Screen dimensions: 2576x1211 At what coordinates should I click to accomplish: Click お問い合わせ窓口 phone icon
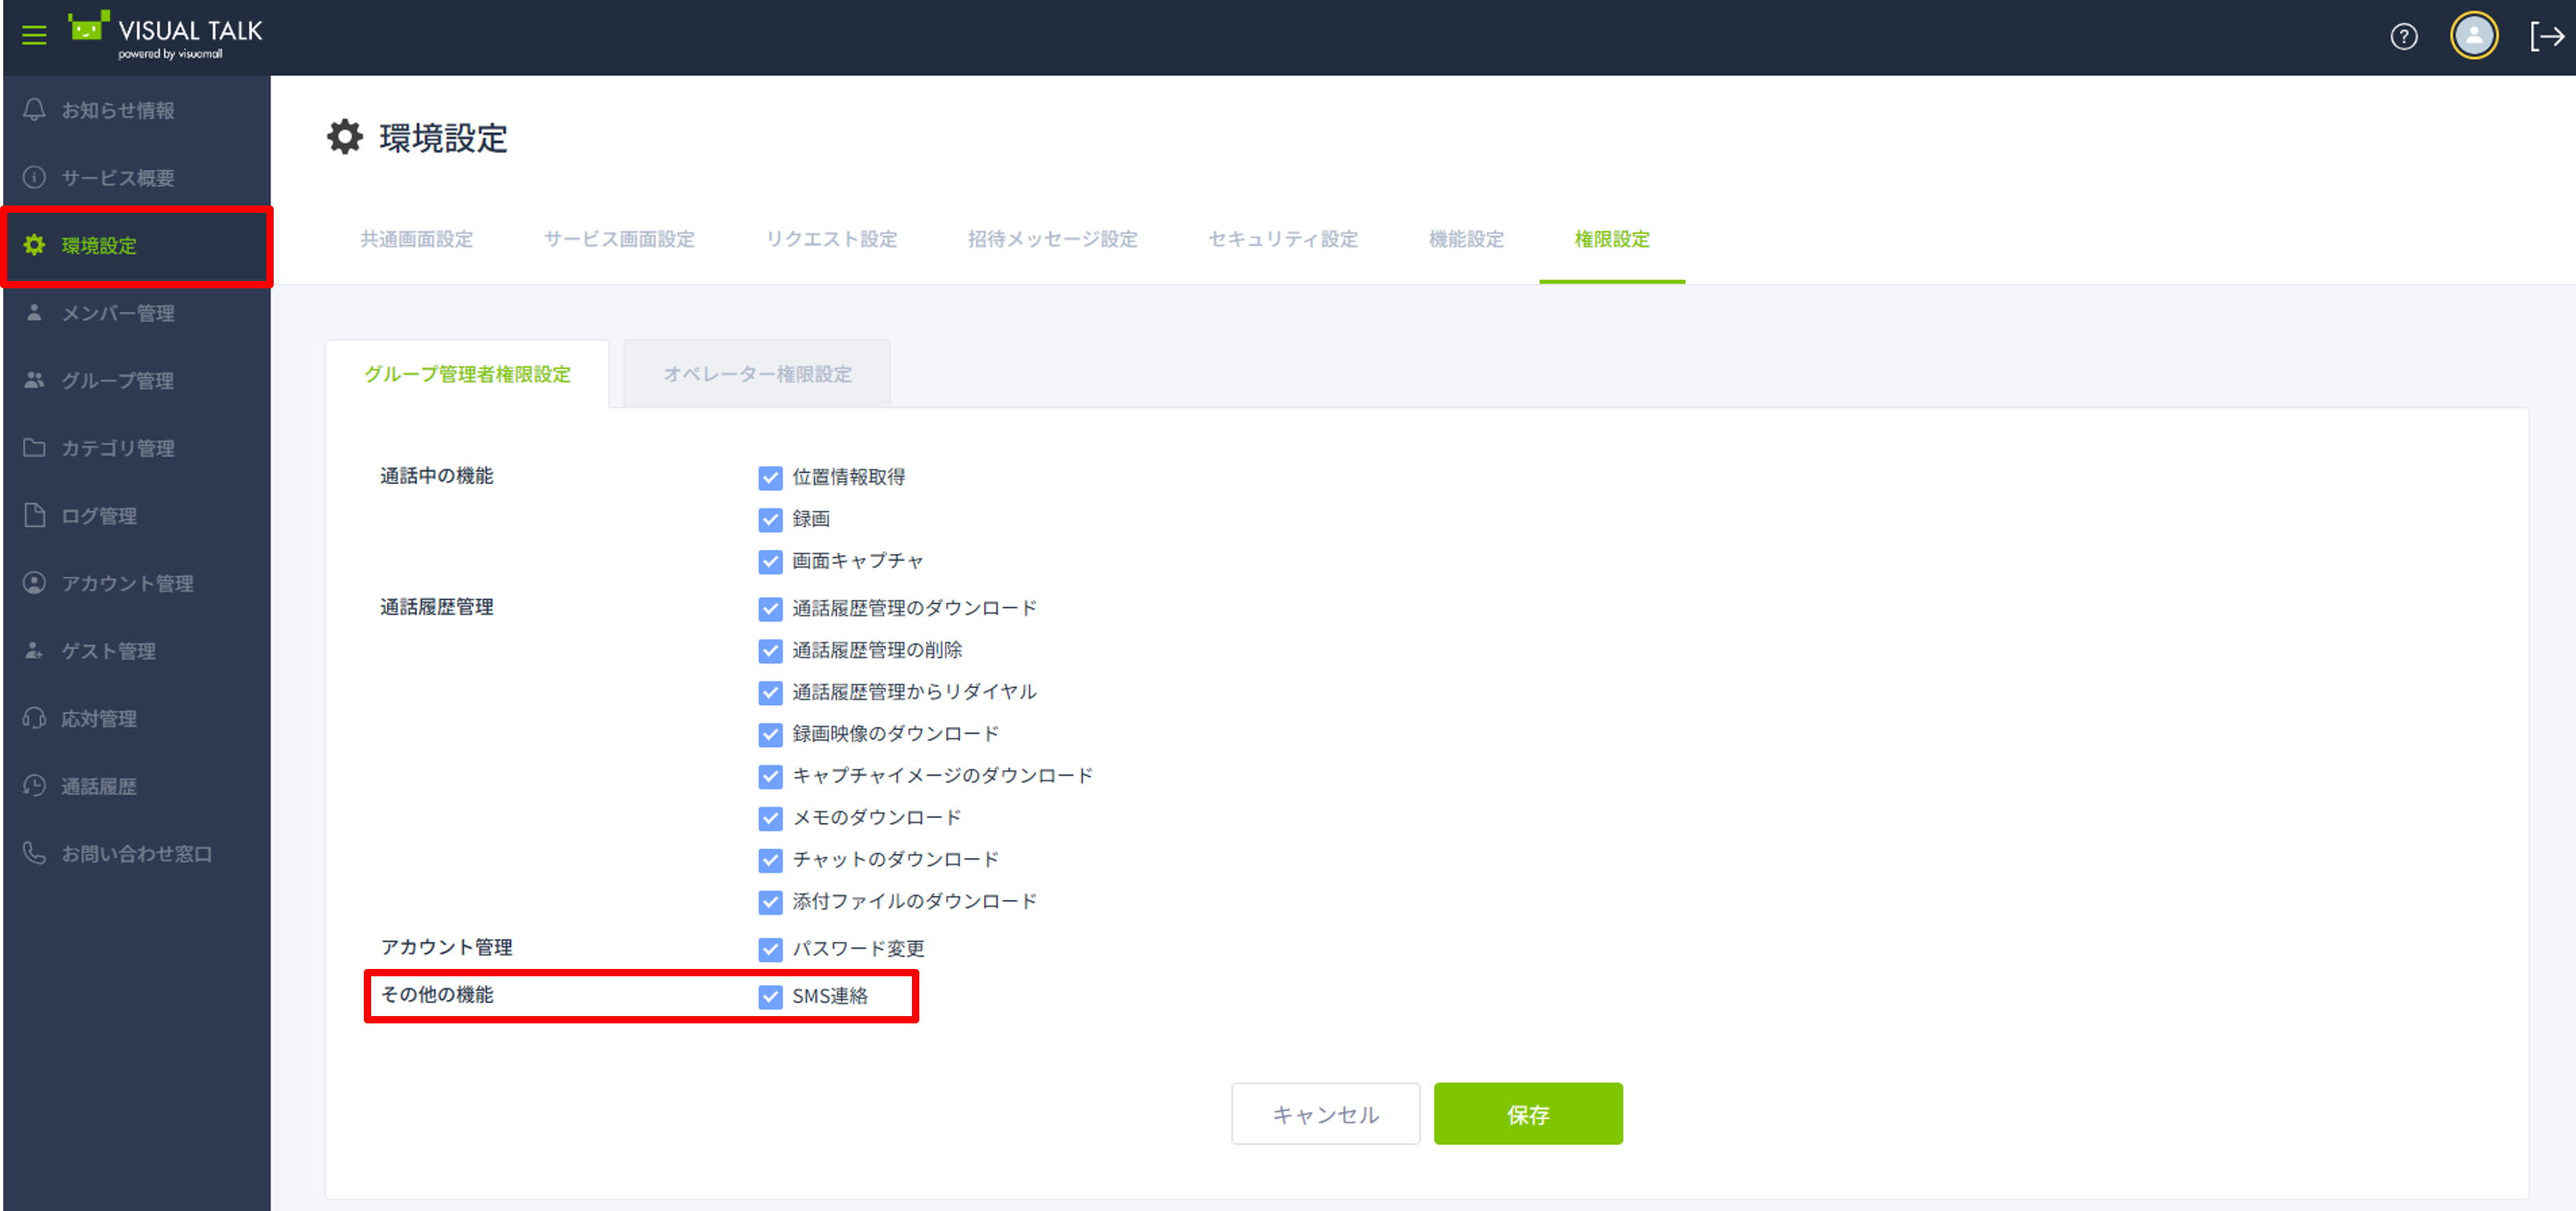[x=34, y=853]
